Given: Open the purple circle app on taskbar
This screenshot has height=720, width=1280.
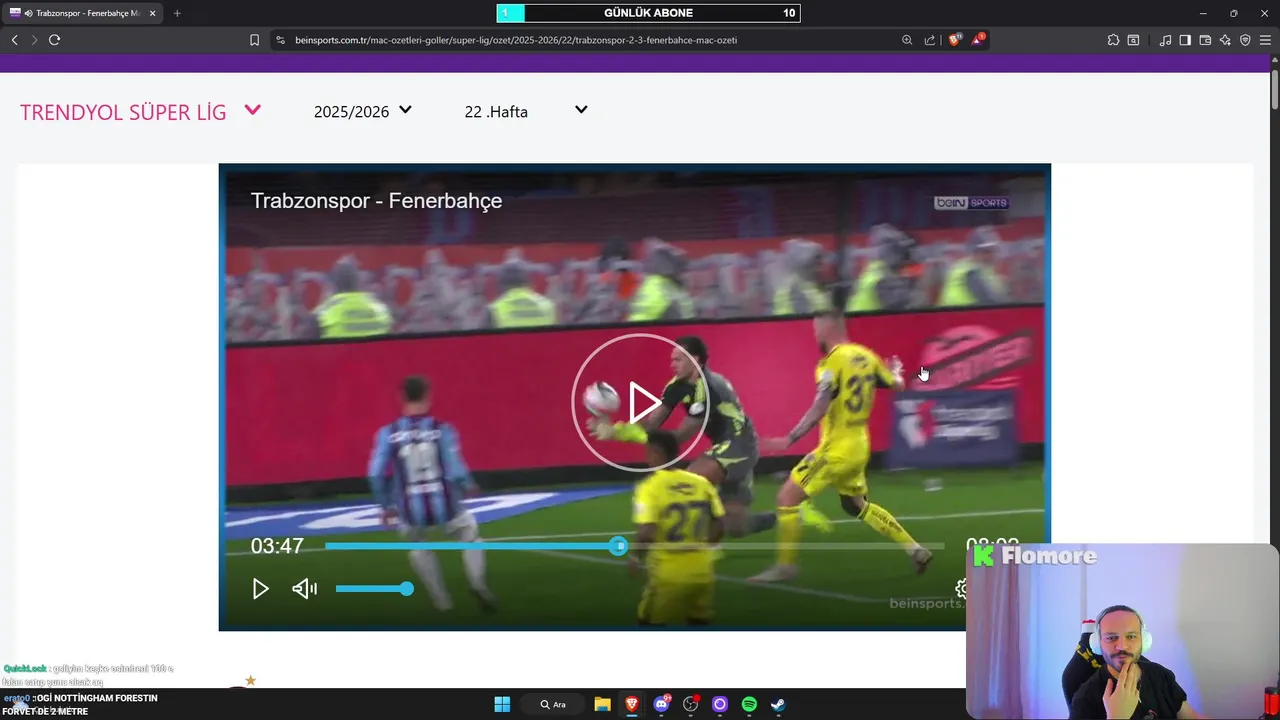Looking at the screenshot, I should tap(719, 704).
